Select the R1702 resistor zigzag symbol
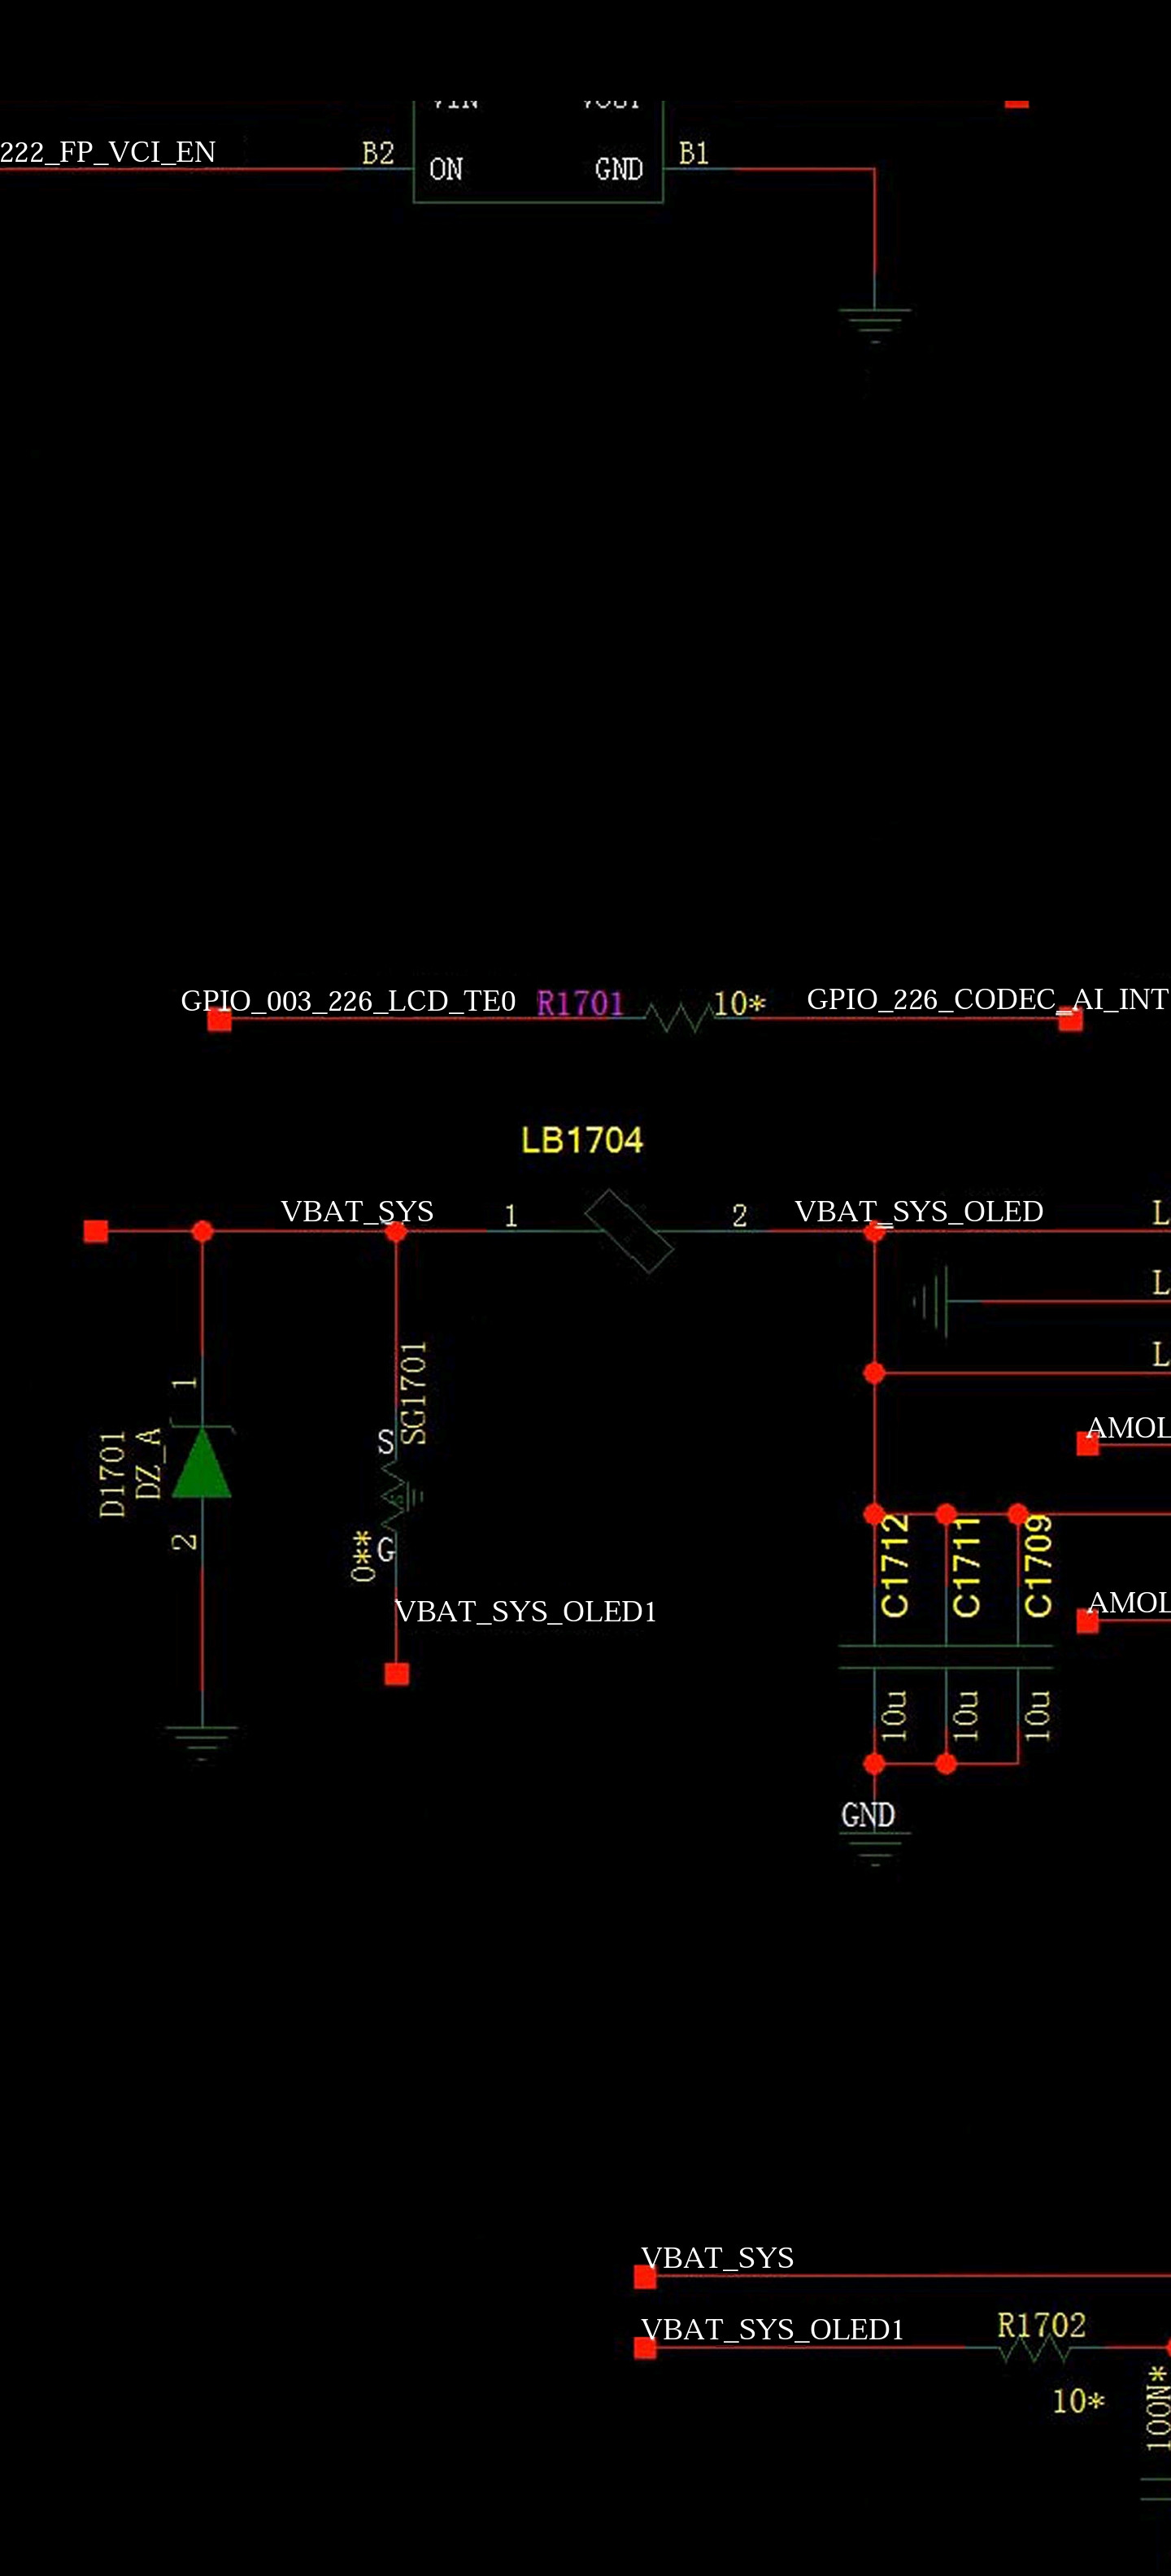Viewport: 1171px width, 2576px height. (x=1035, y=2347)
